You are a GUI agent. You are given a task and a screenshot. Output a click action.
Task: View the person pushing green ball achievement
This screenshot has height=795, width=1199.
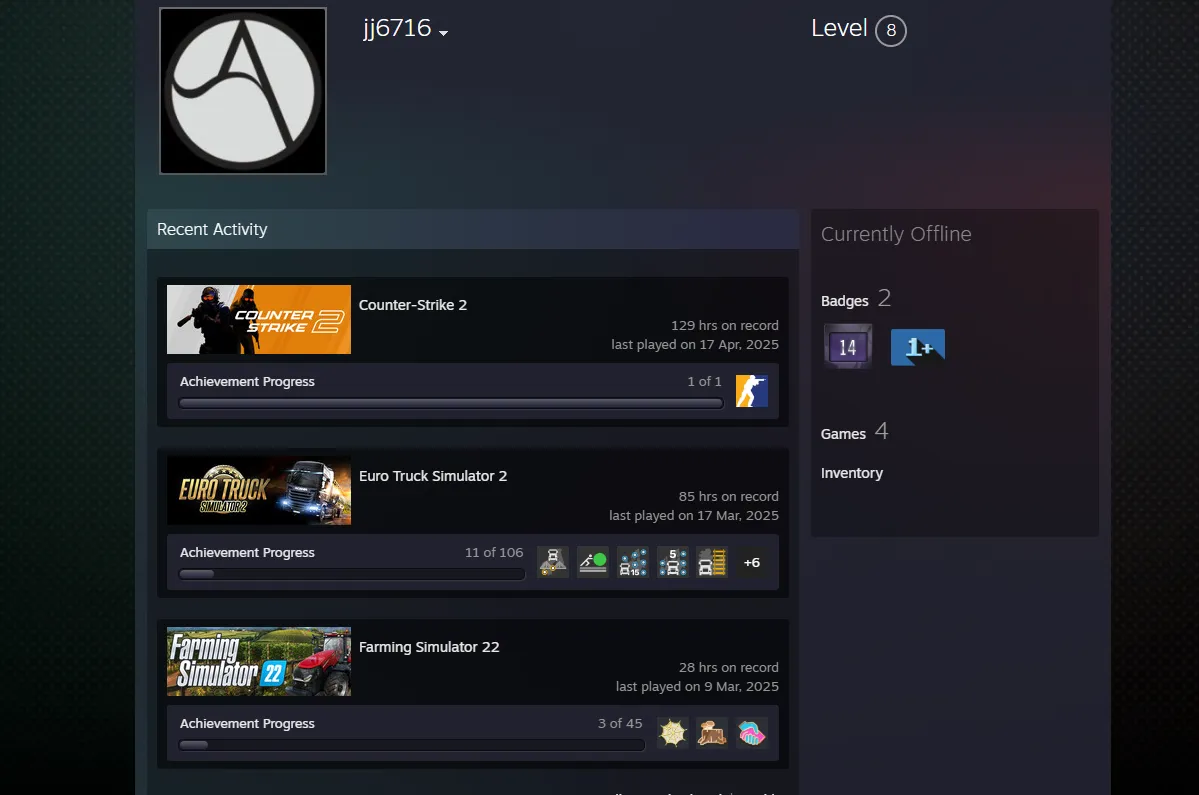593,562
